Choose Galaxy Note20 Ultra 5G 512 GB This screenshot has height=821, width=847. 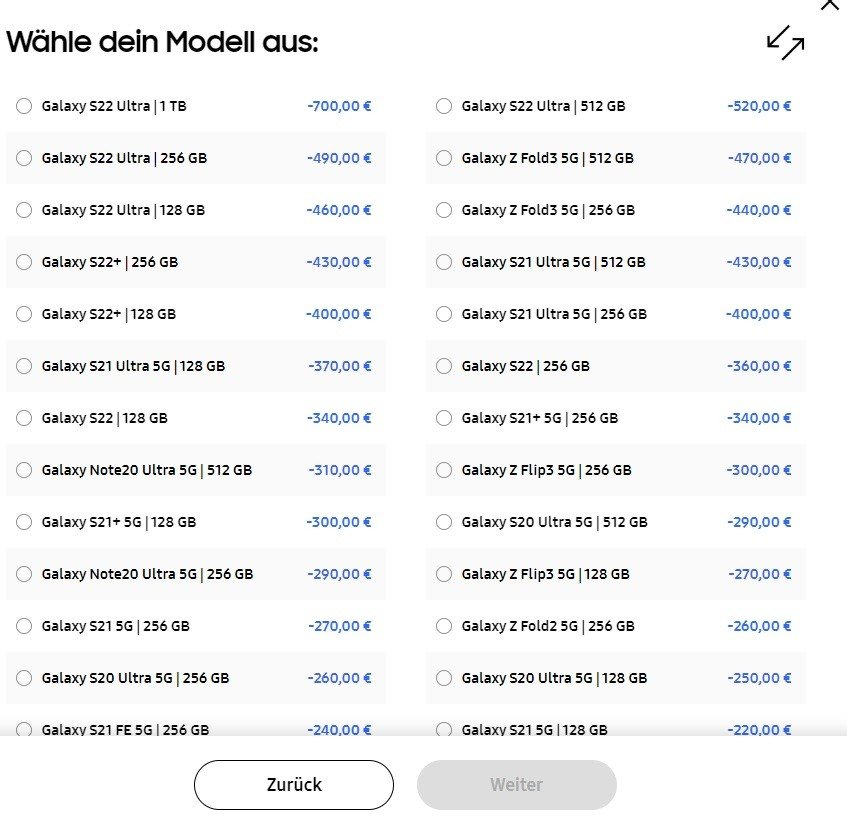click(24, 470)
